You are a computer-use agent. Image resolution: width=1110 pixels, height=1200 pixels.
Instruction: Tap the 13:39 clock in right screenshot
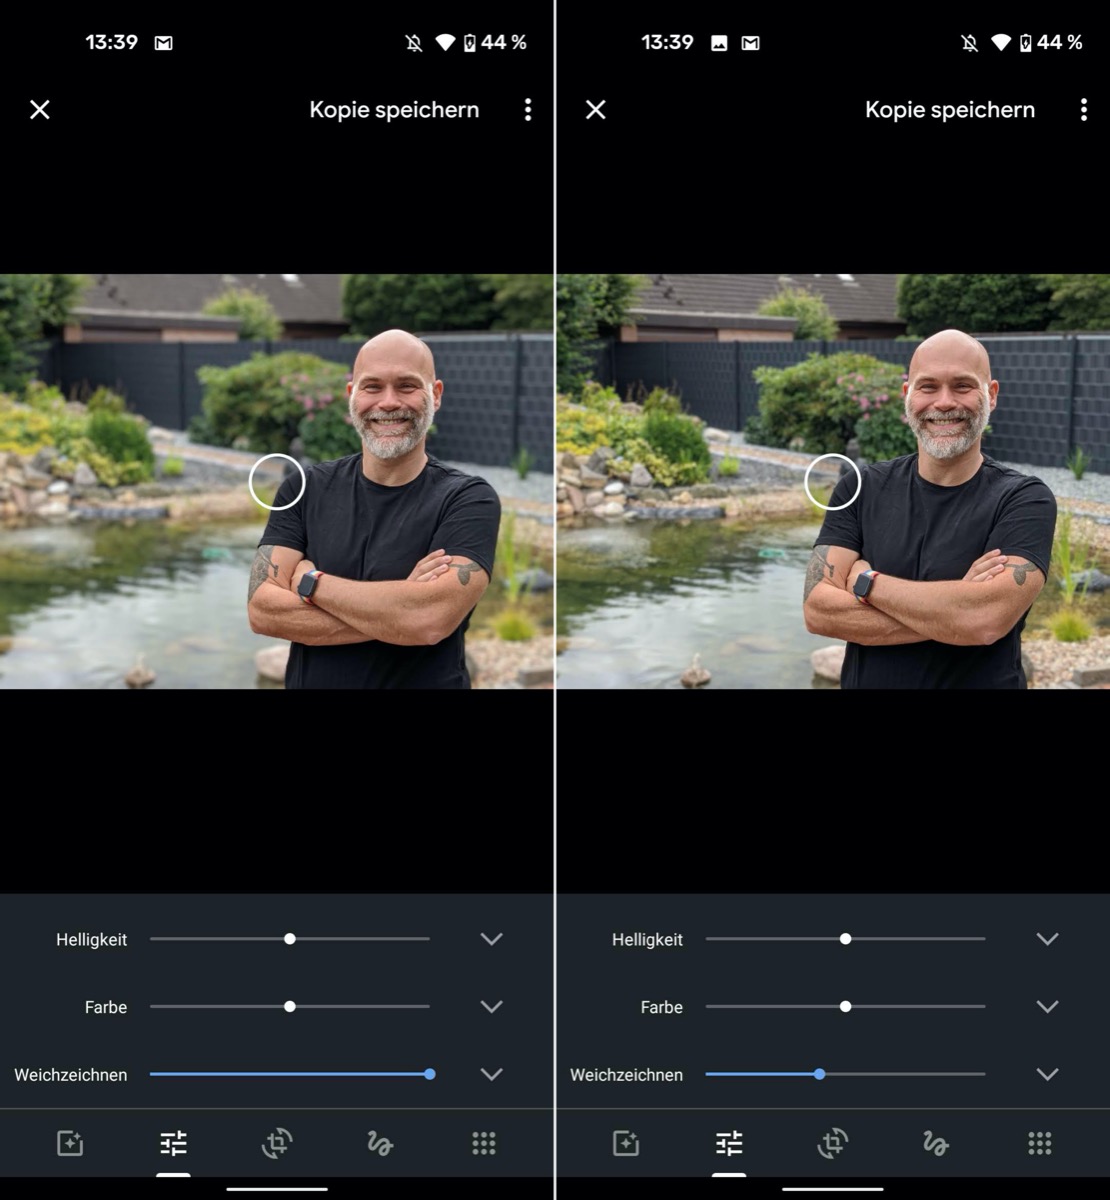667,42
